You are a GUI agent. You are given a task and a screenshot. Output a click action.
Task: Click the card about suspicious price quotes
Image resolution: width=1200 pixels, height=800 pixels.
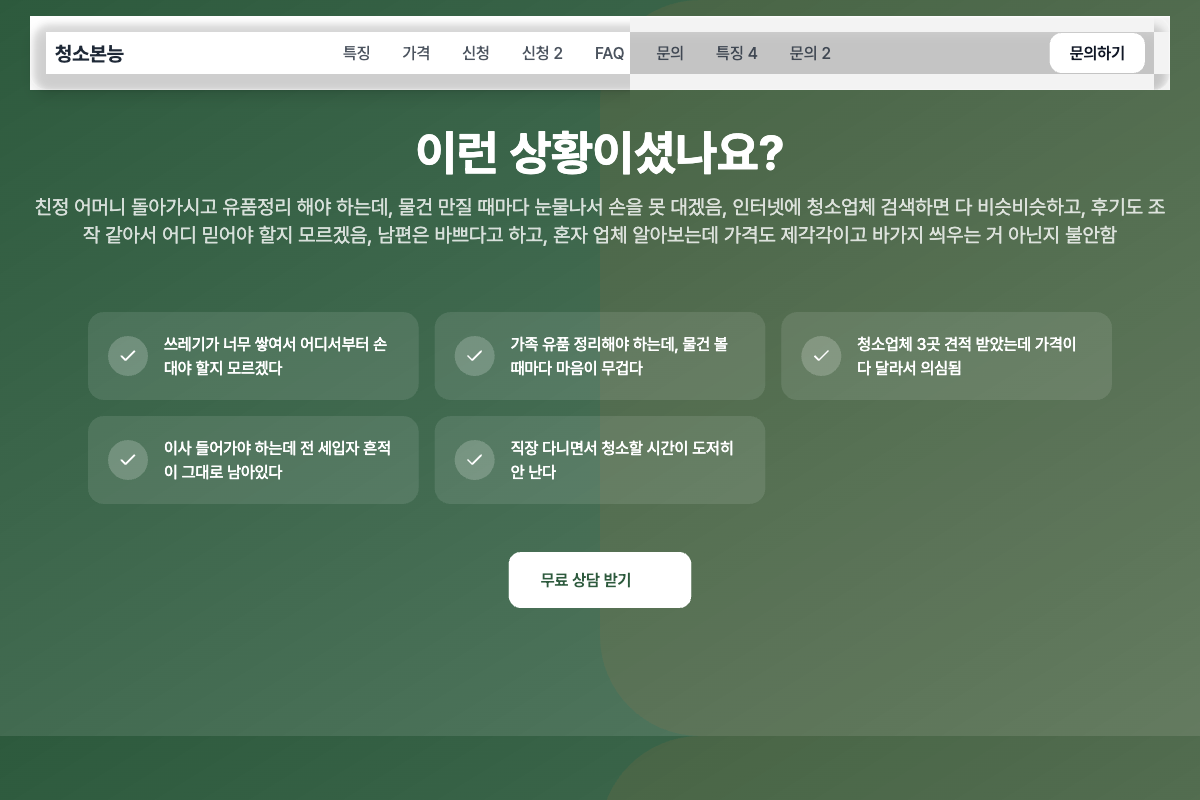pos(946,356)
